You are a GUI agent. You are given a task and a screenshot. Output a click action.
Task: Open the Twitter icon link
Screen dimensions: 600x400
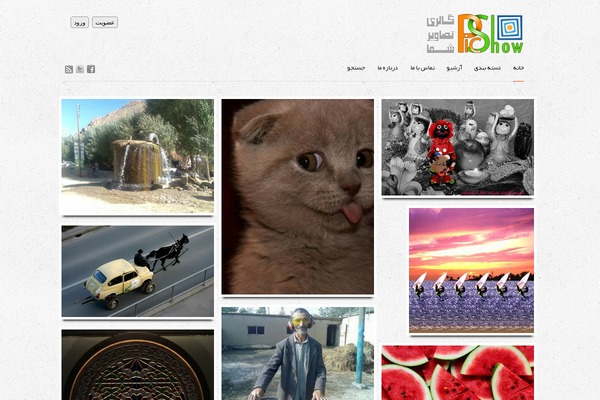(x=80, y=69)
